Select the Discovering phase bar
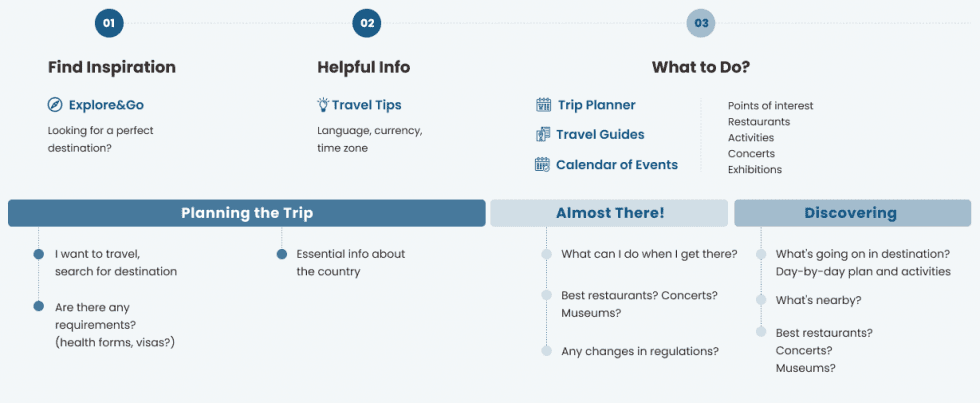The width and height of the screenshot is (980, 403). 851,213
